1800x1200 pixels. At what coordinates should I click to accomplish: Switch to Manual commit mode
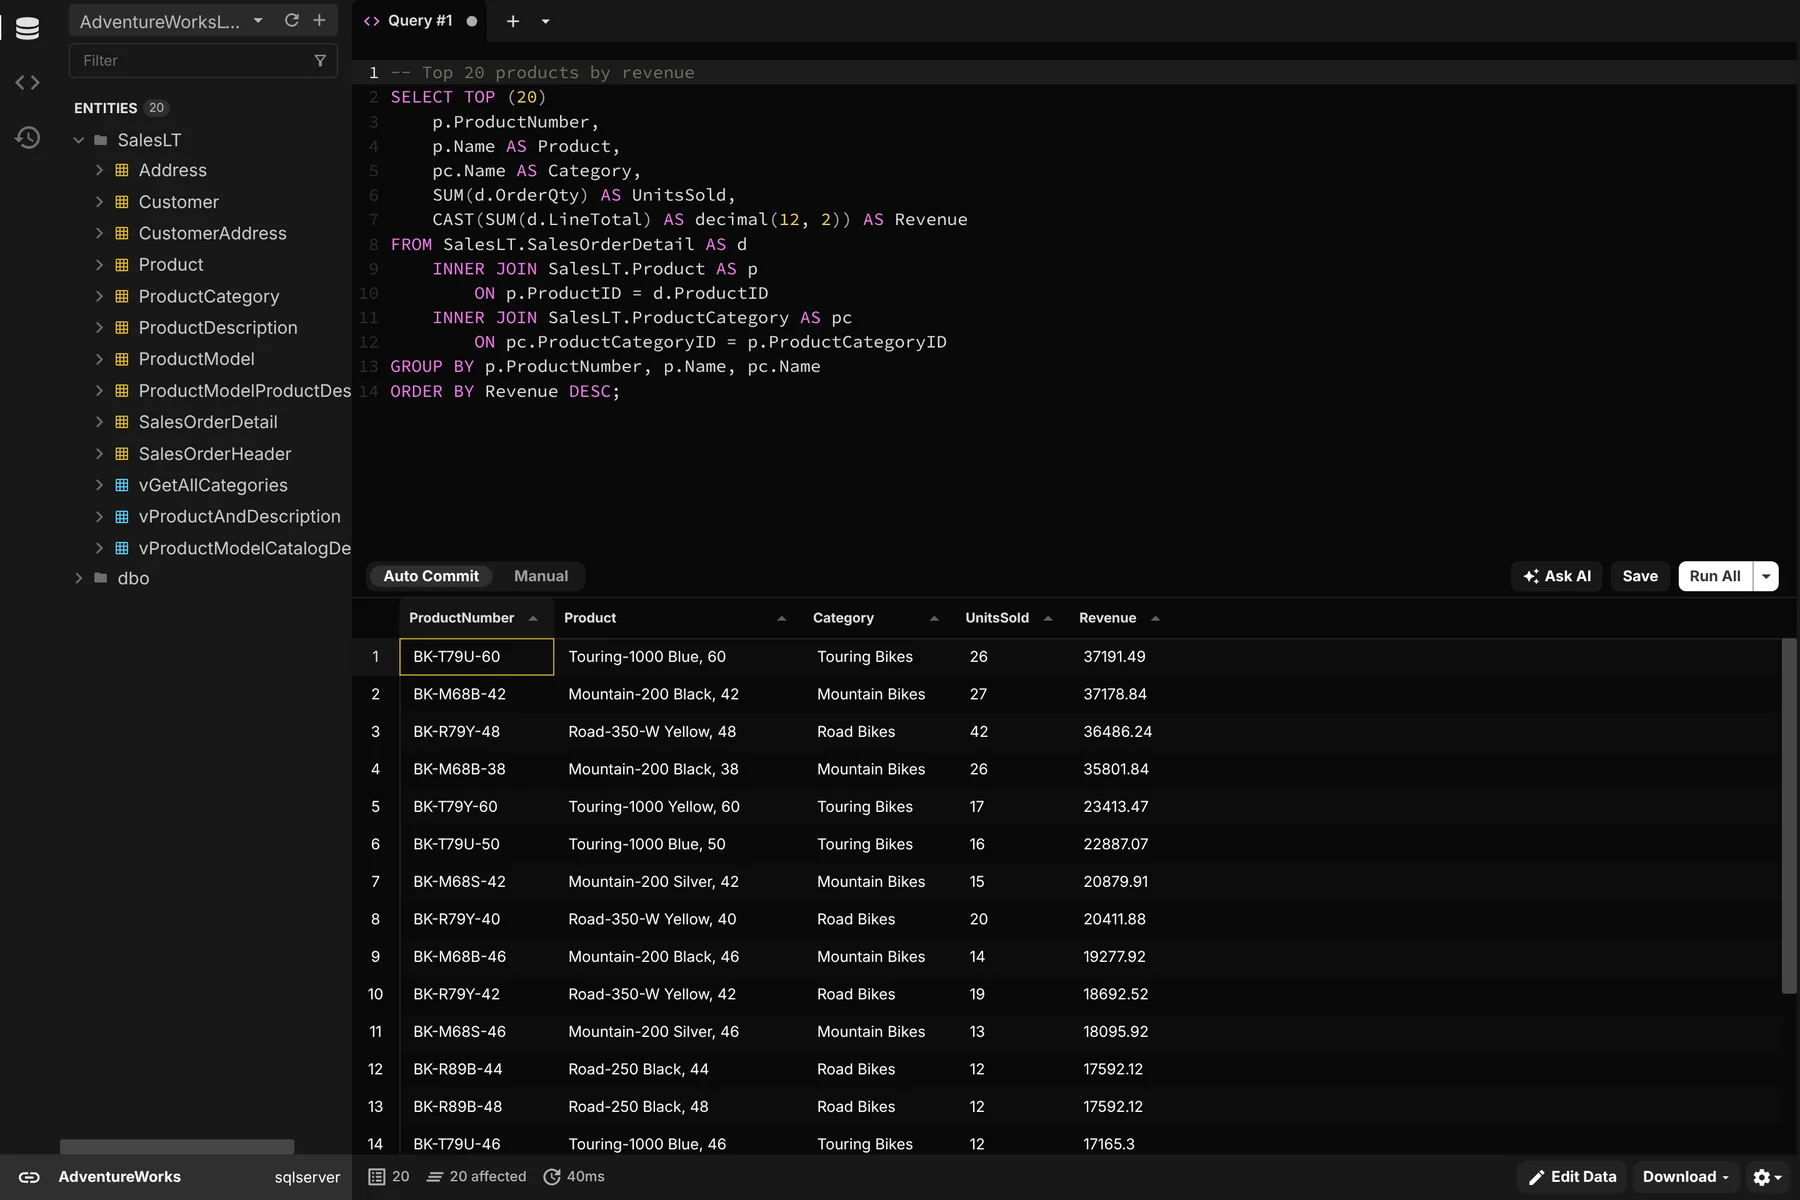click(541, 576)
